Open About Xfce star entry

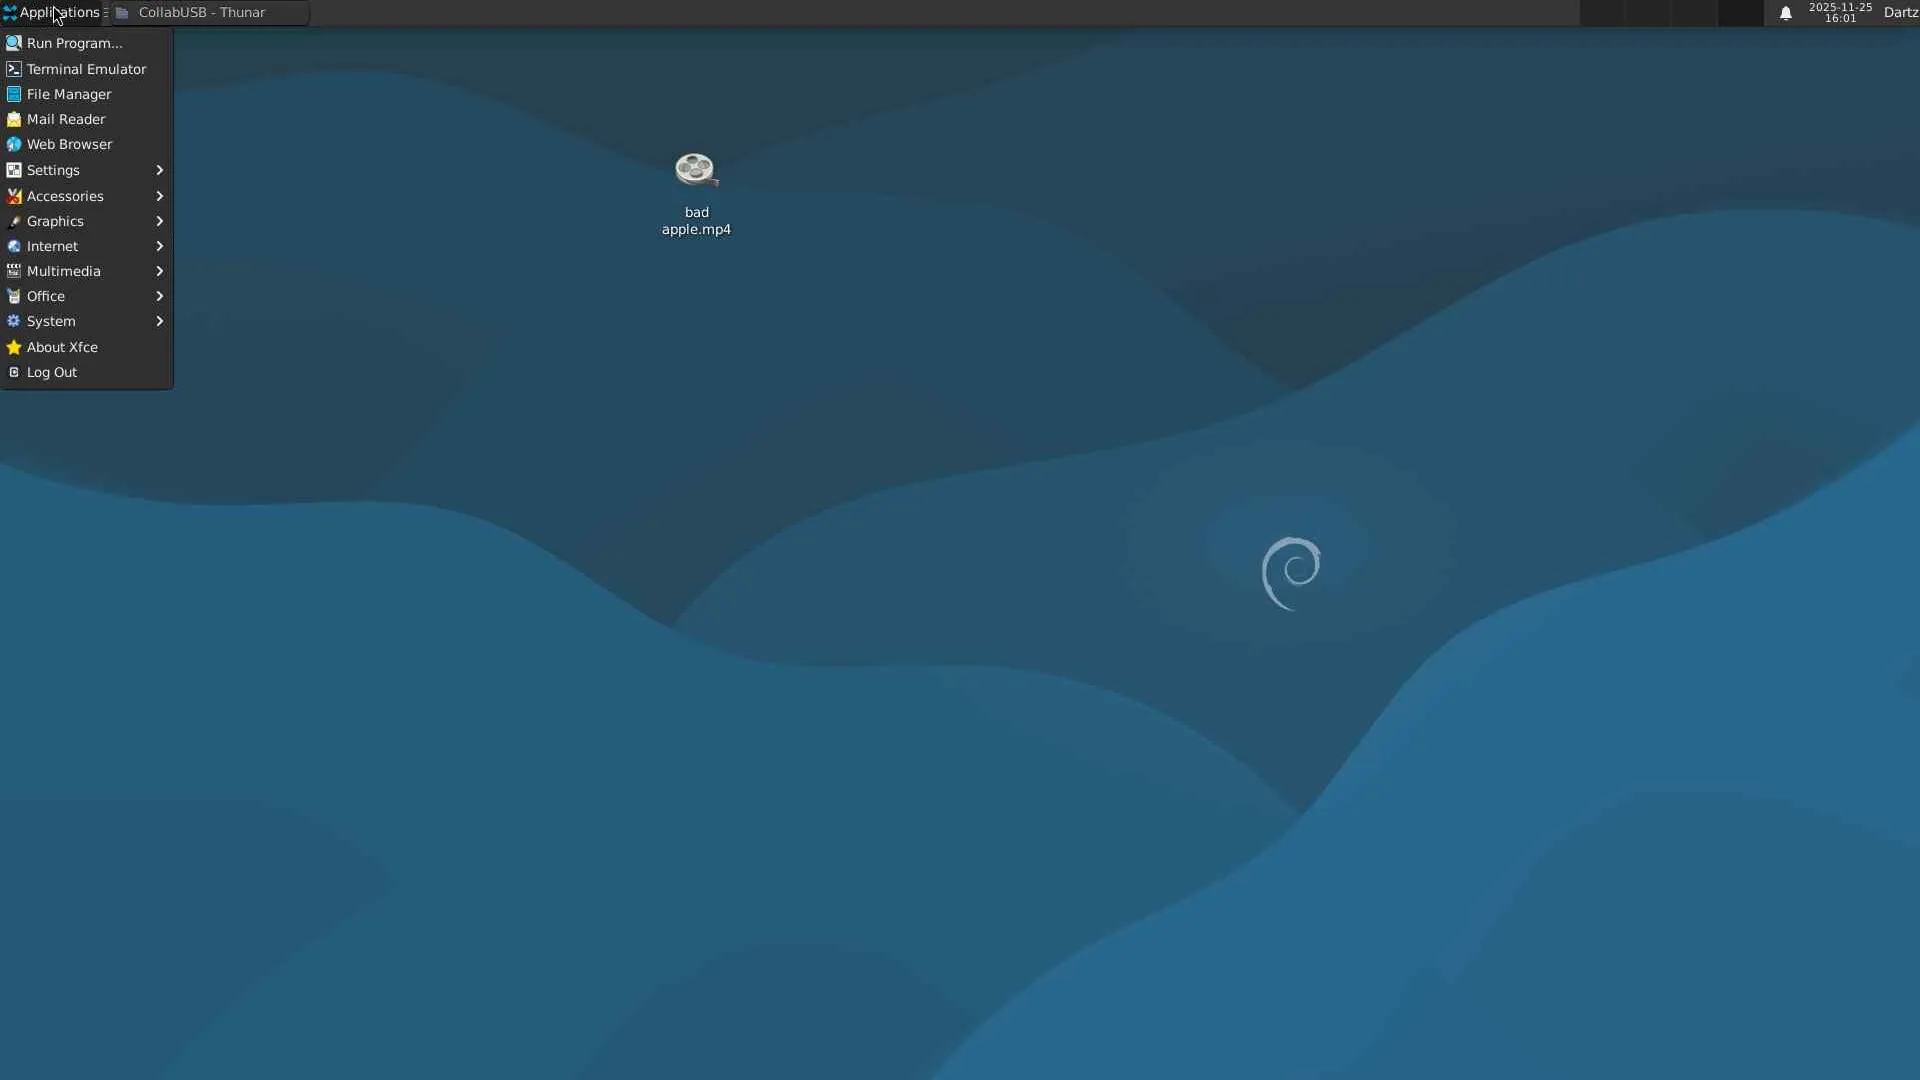coord(14,347)
